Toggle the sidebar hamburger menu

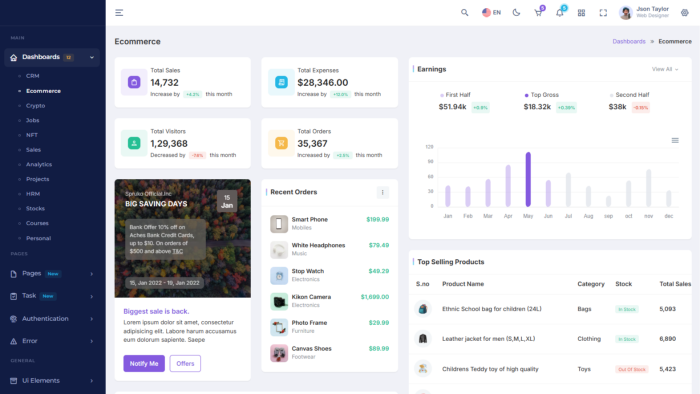[x=119, y=12]
